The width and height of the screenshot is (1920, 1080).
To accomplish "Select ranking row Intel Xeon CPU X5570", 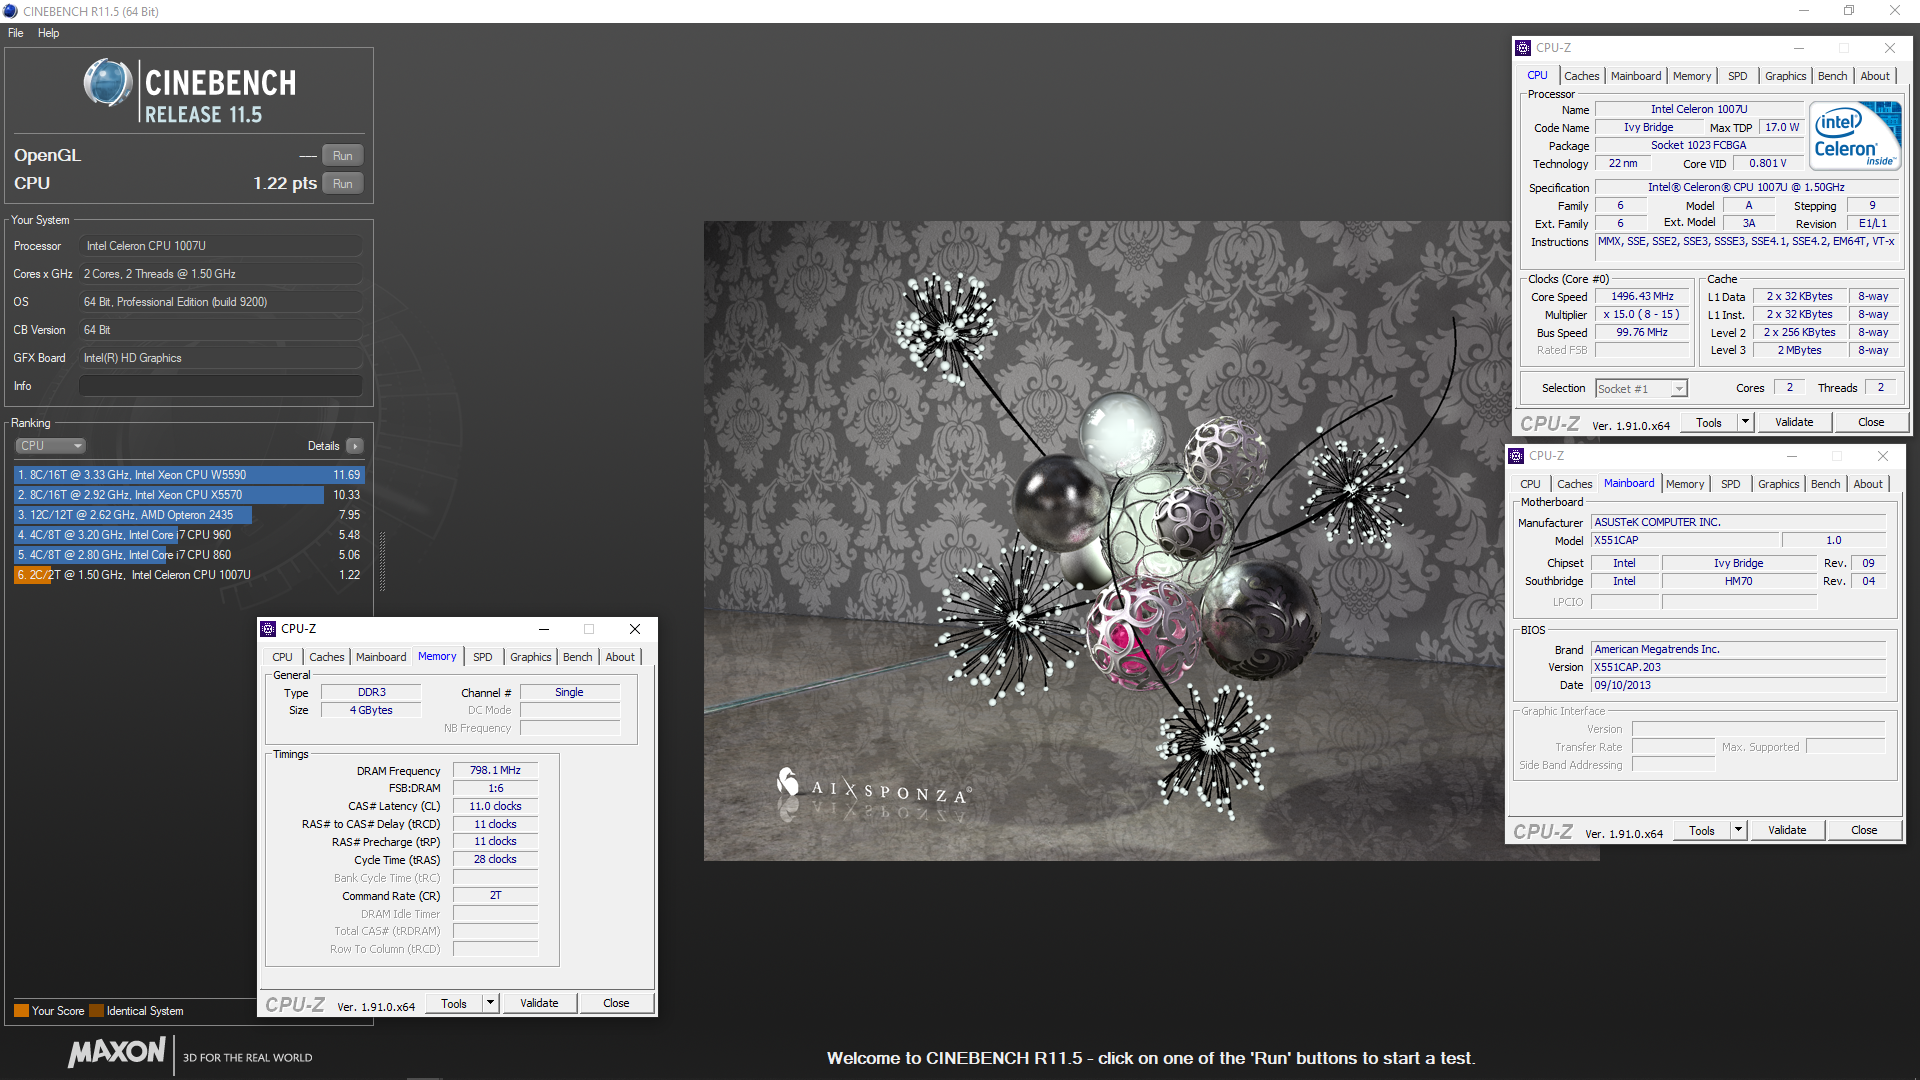I will click(189, 495).
